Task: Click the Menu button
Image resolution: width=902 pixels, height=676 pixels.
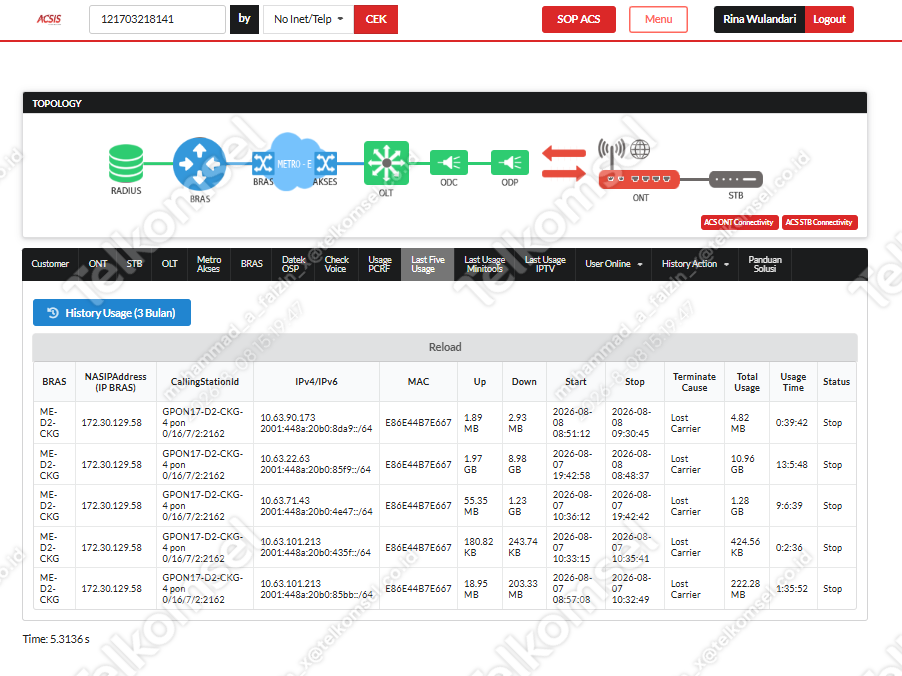Action: [x=658, y=20]
